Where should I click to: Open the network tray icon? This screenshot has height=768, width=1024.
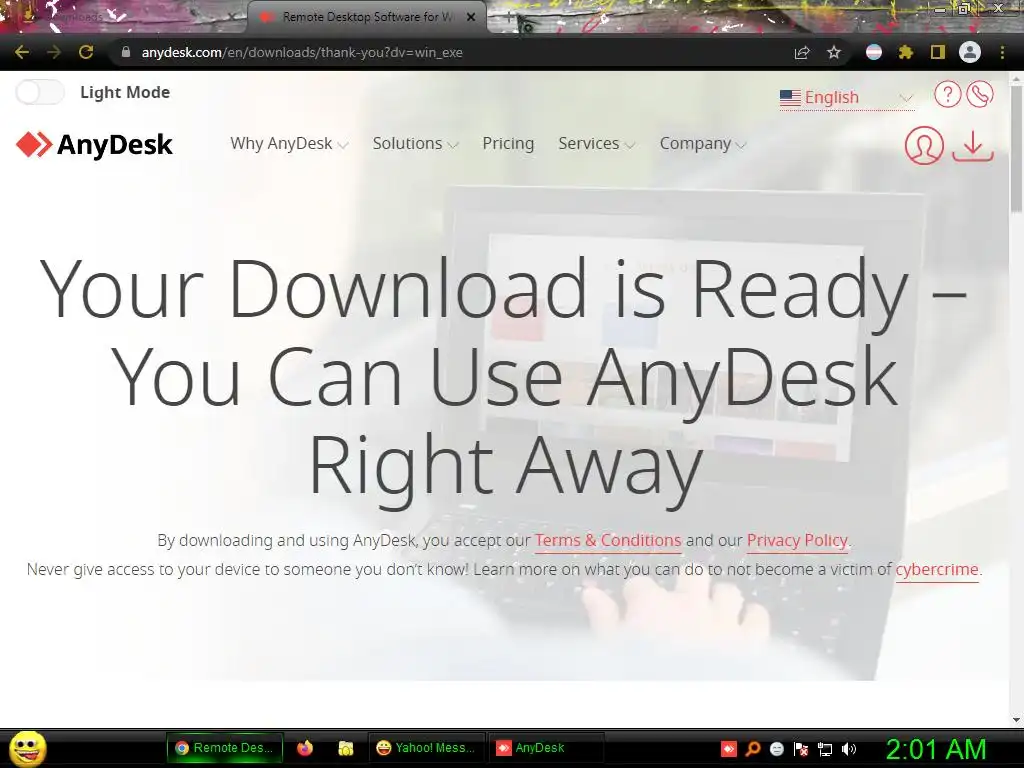825,749
